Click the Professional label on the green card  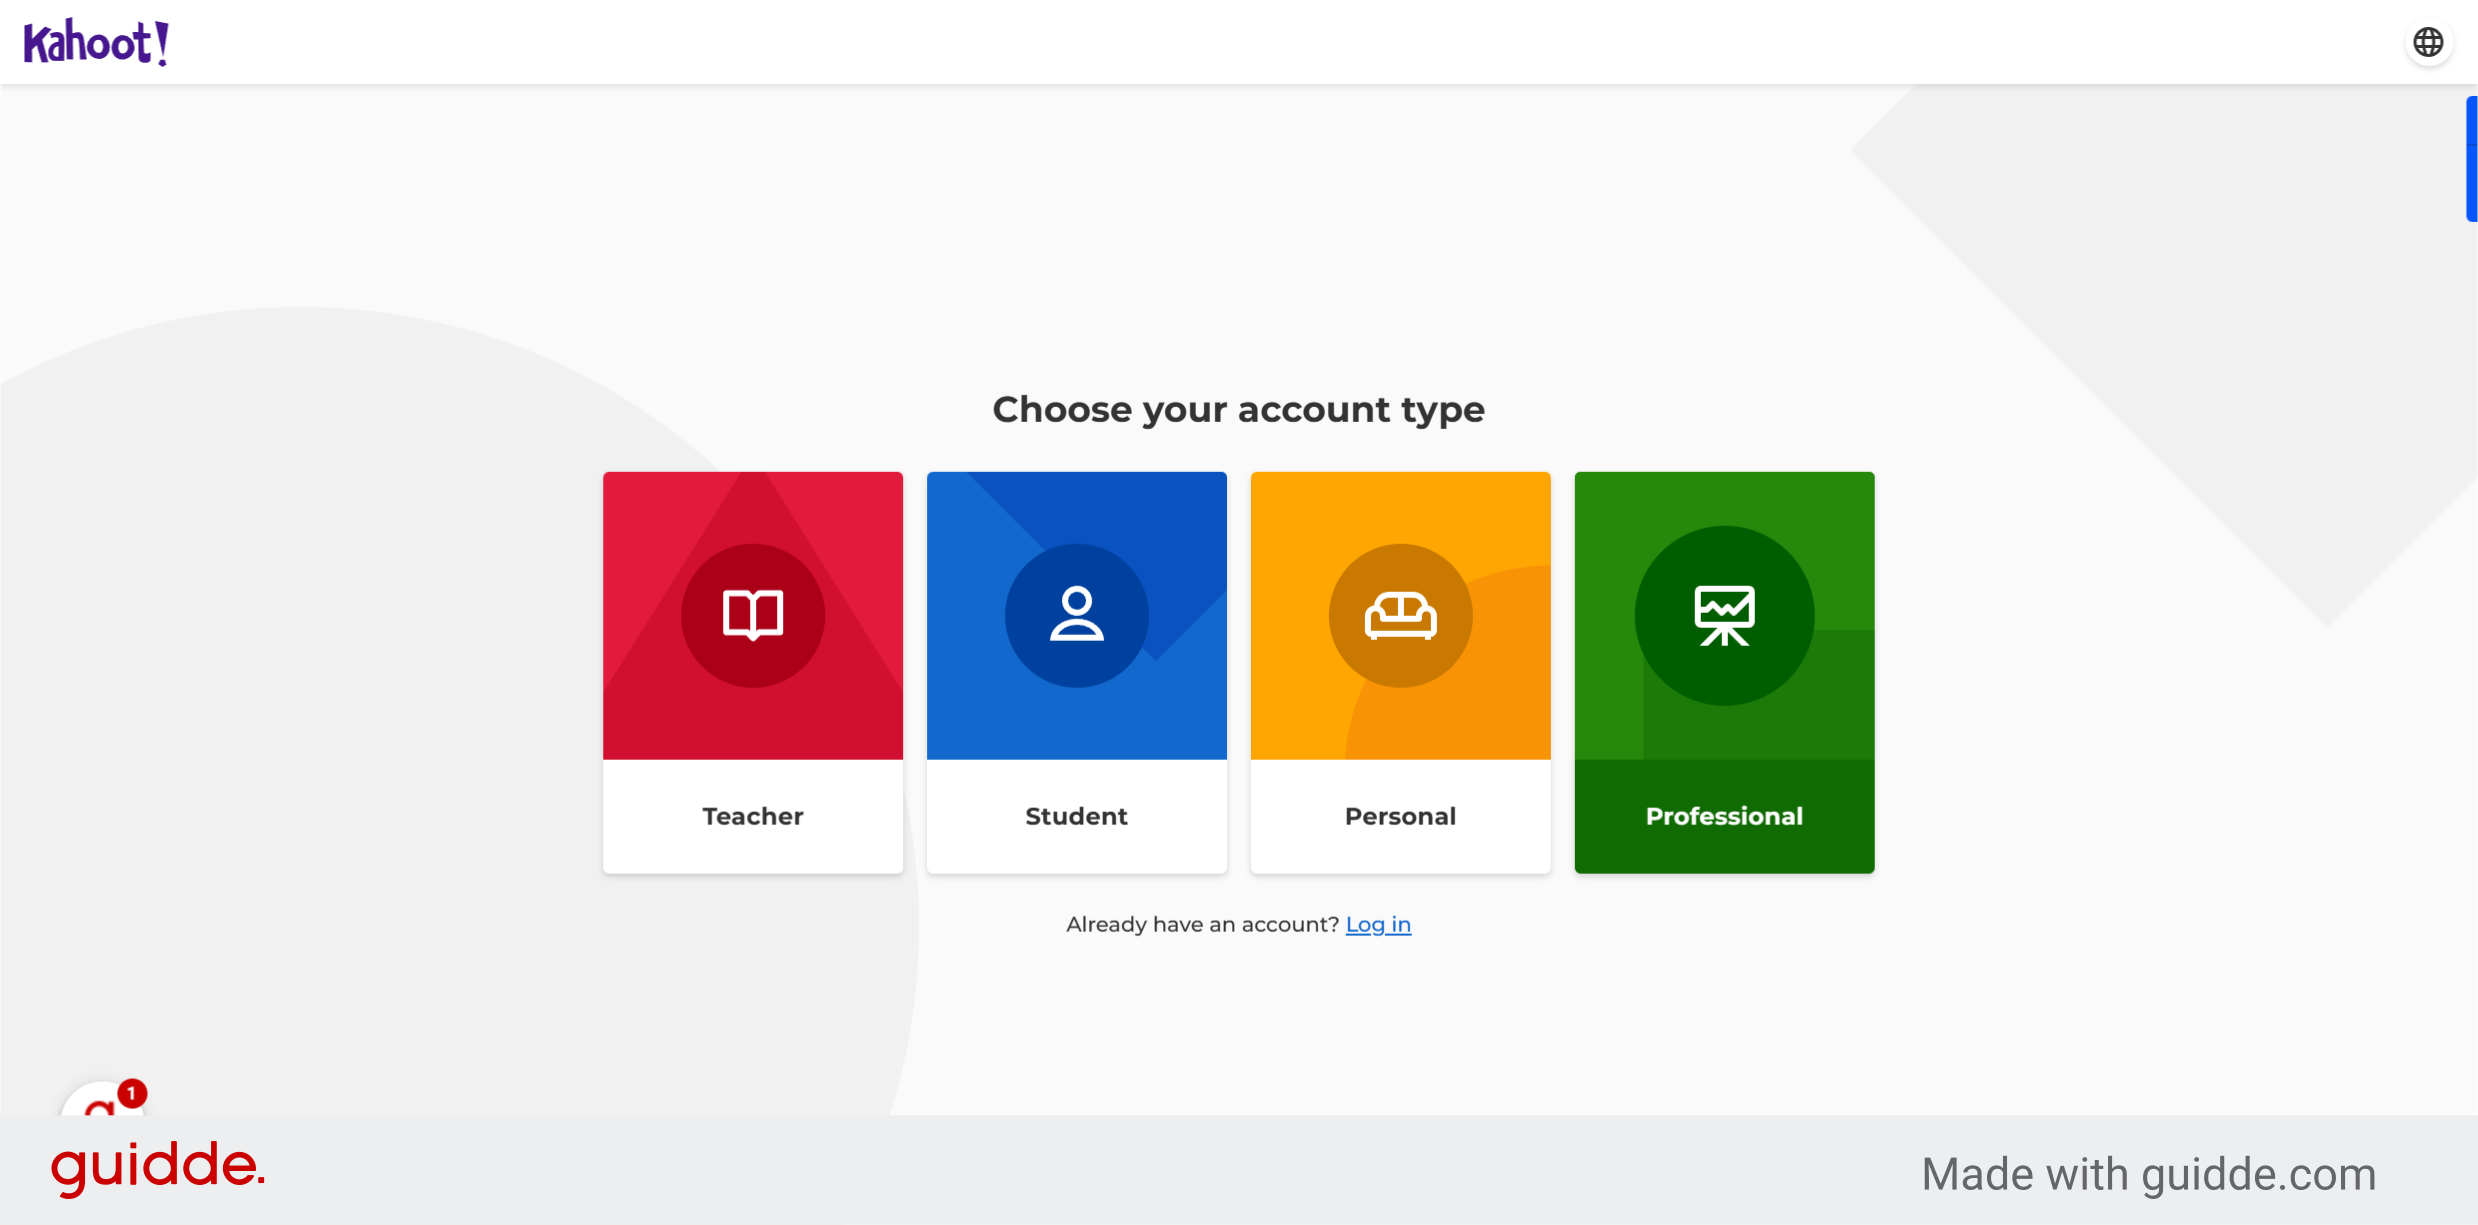coord(1724,816)
